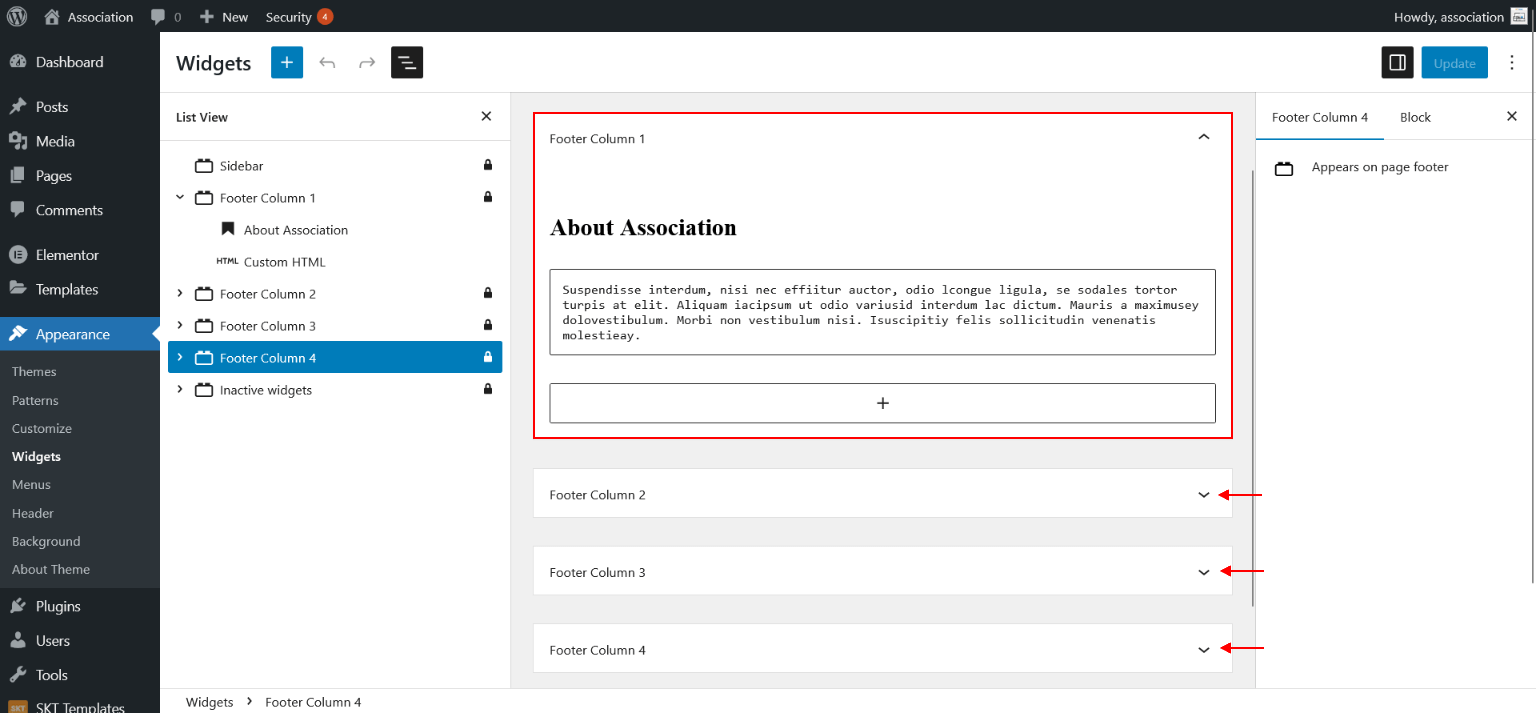This screenshot has height=713, width=1536.
Task: Open the Menus submenu under Appearance
Action: pos(31,485)
